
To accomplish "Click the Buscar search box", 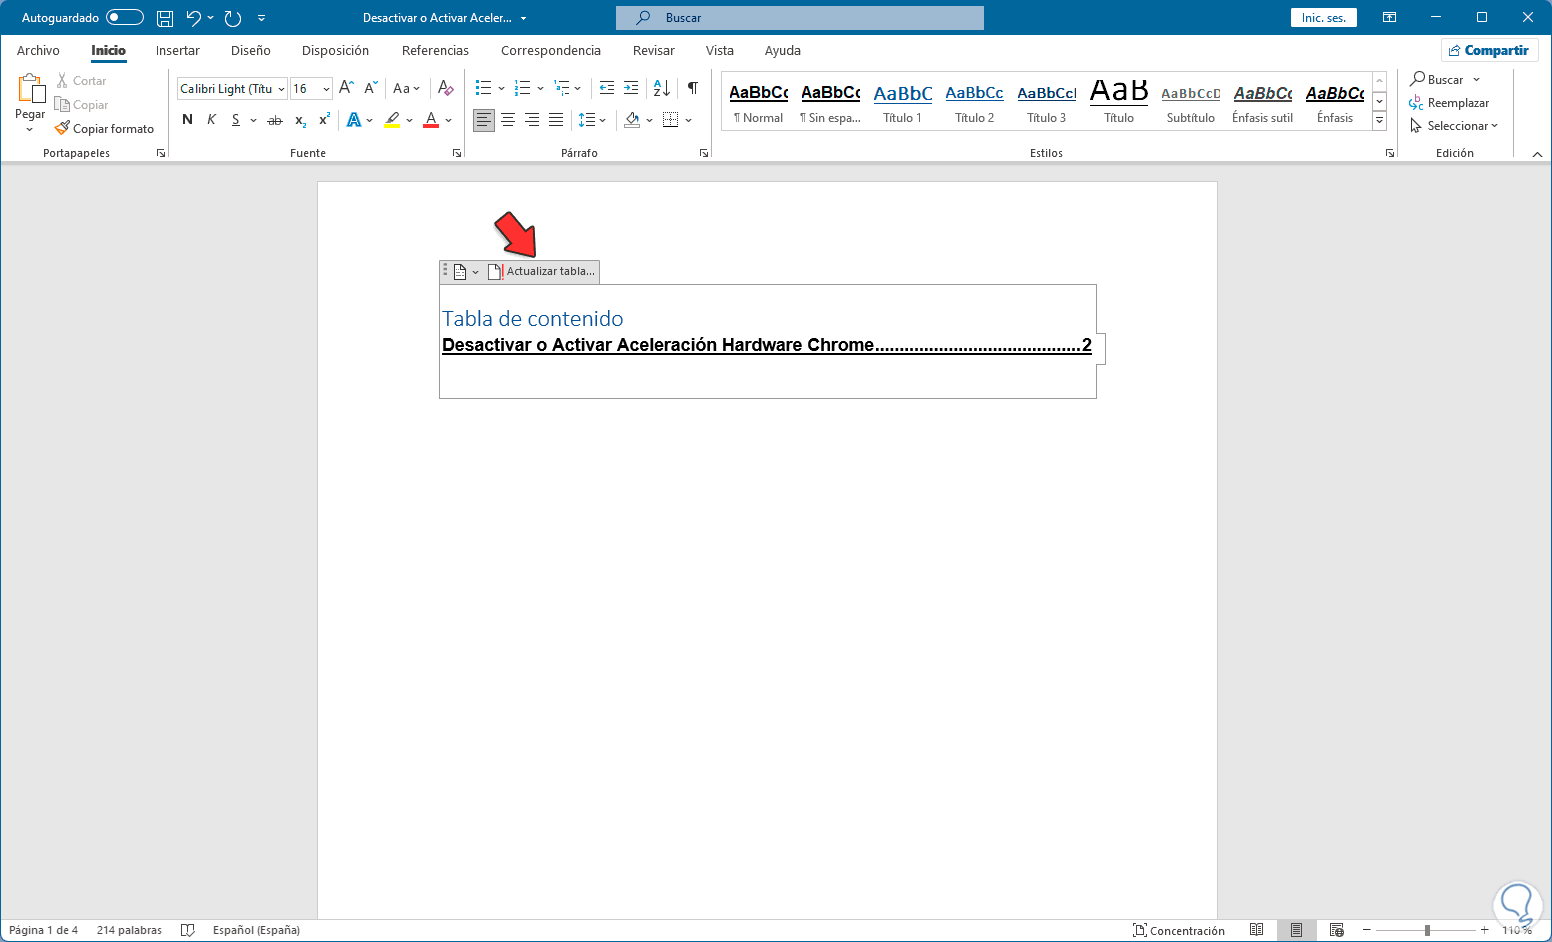I will click(800, 18).
